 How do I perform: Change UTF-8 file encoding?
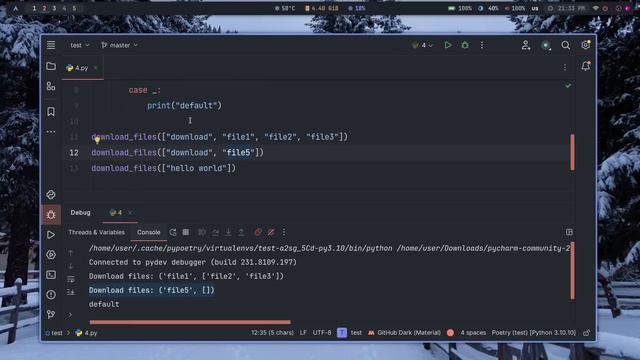point(322,333)
